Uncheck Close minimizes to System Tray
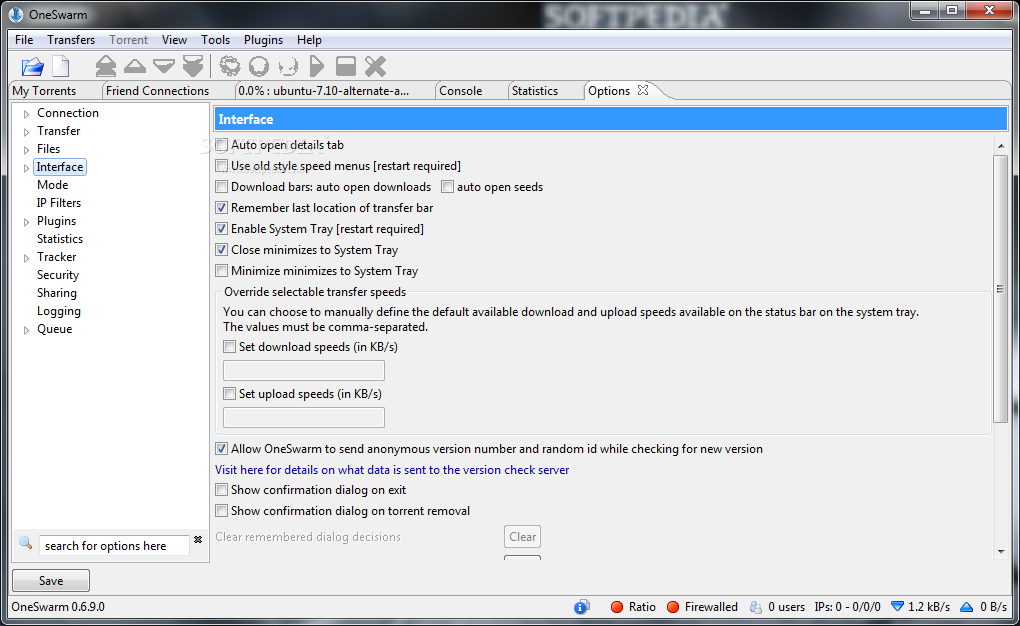Image resolution: width=1020 pixels, height=626 pixels. (222, 249)
